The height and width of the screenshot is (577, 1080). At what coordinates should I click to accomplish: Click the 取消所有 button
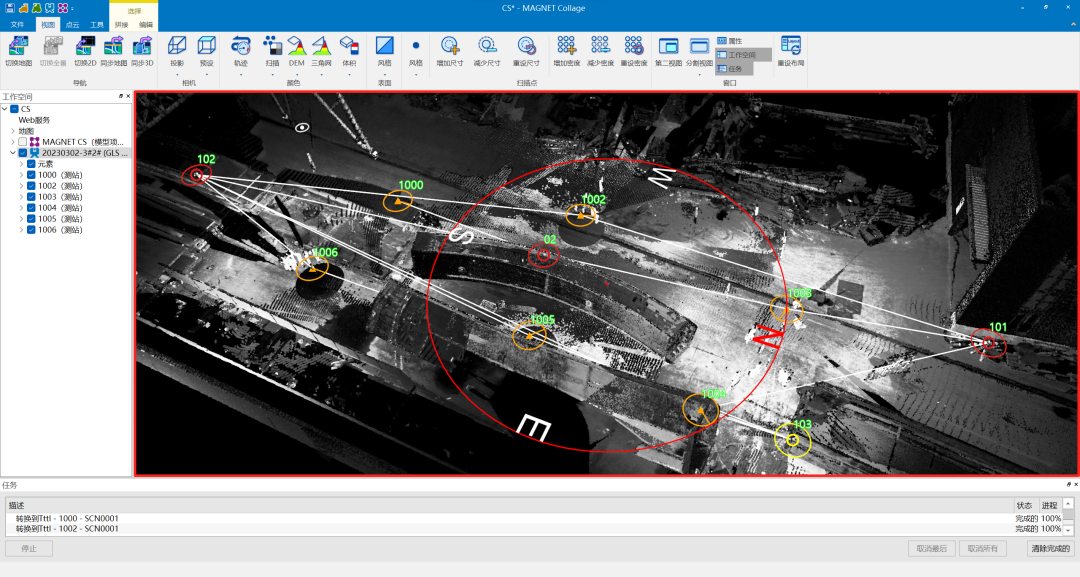(983, 549)
